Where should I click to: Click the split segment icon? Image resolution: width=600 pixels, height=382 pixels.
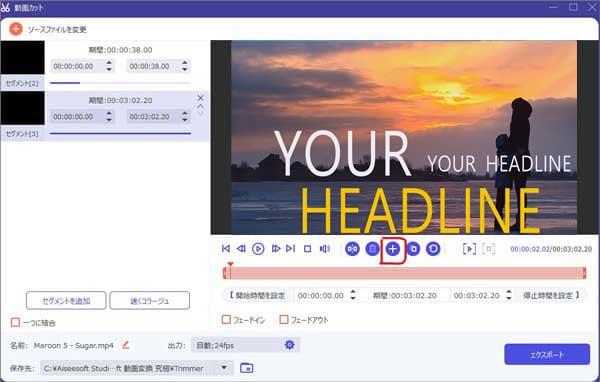click(x=352, y=249)
